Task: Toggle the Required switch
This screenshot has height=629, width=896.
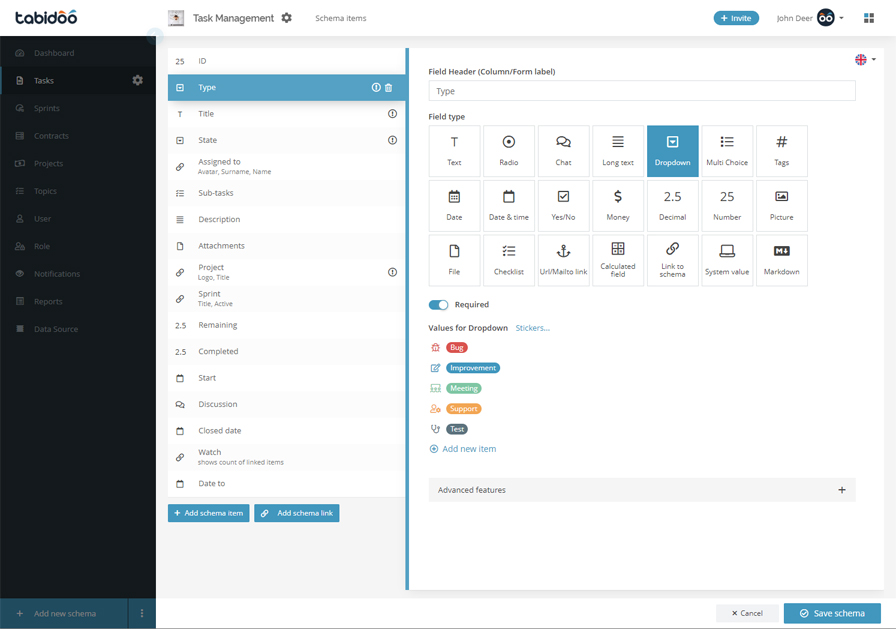Action: click(x=438, y=305)
